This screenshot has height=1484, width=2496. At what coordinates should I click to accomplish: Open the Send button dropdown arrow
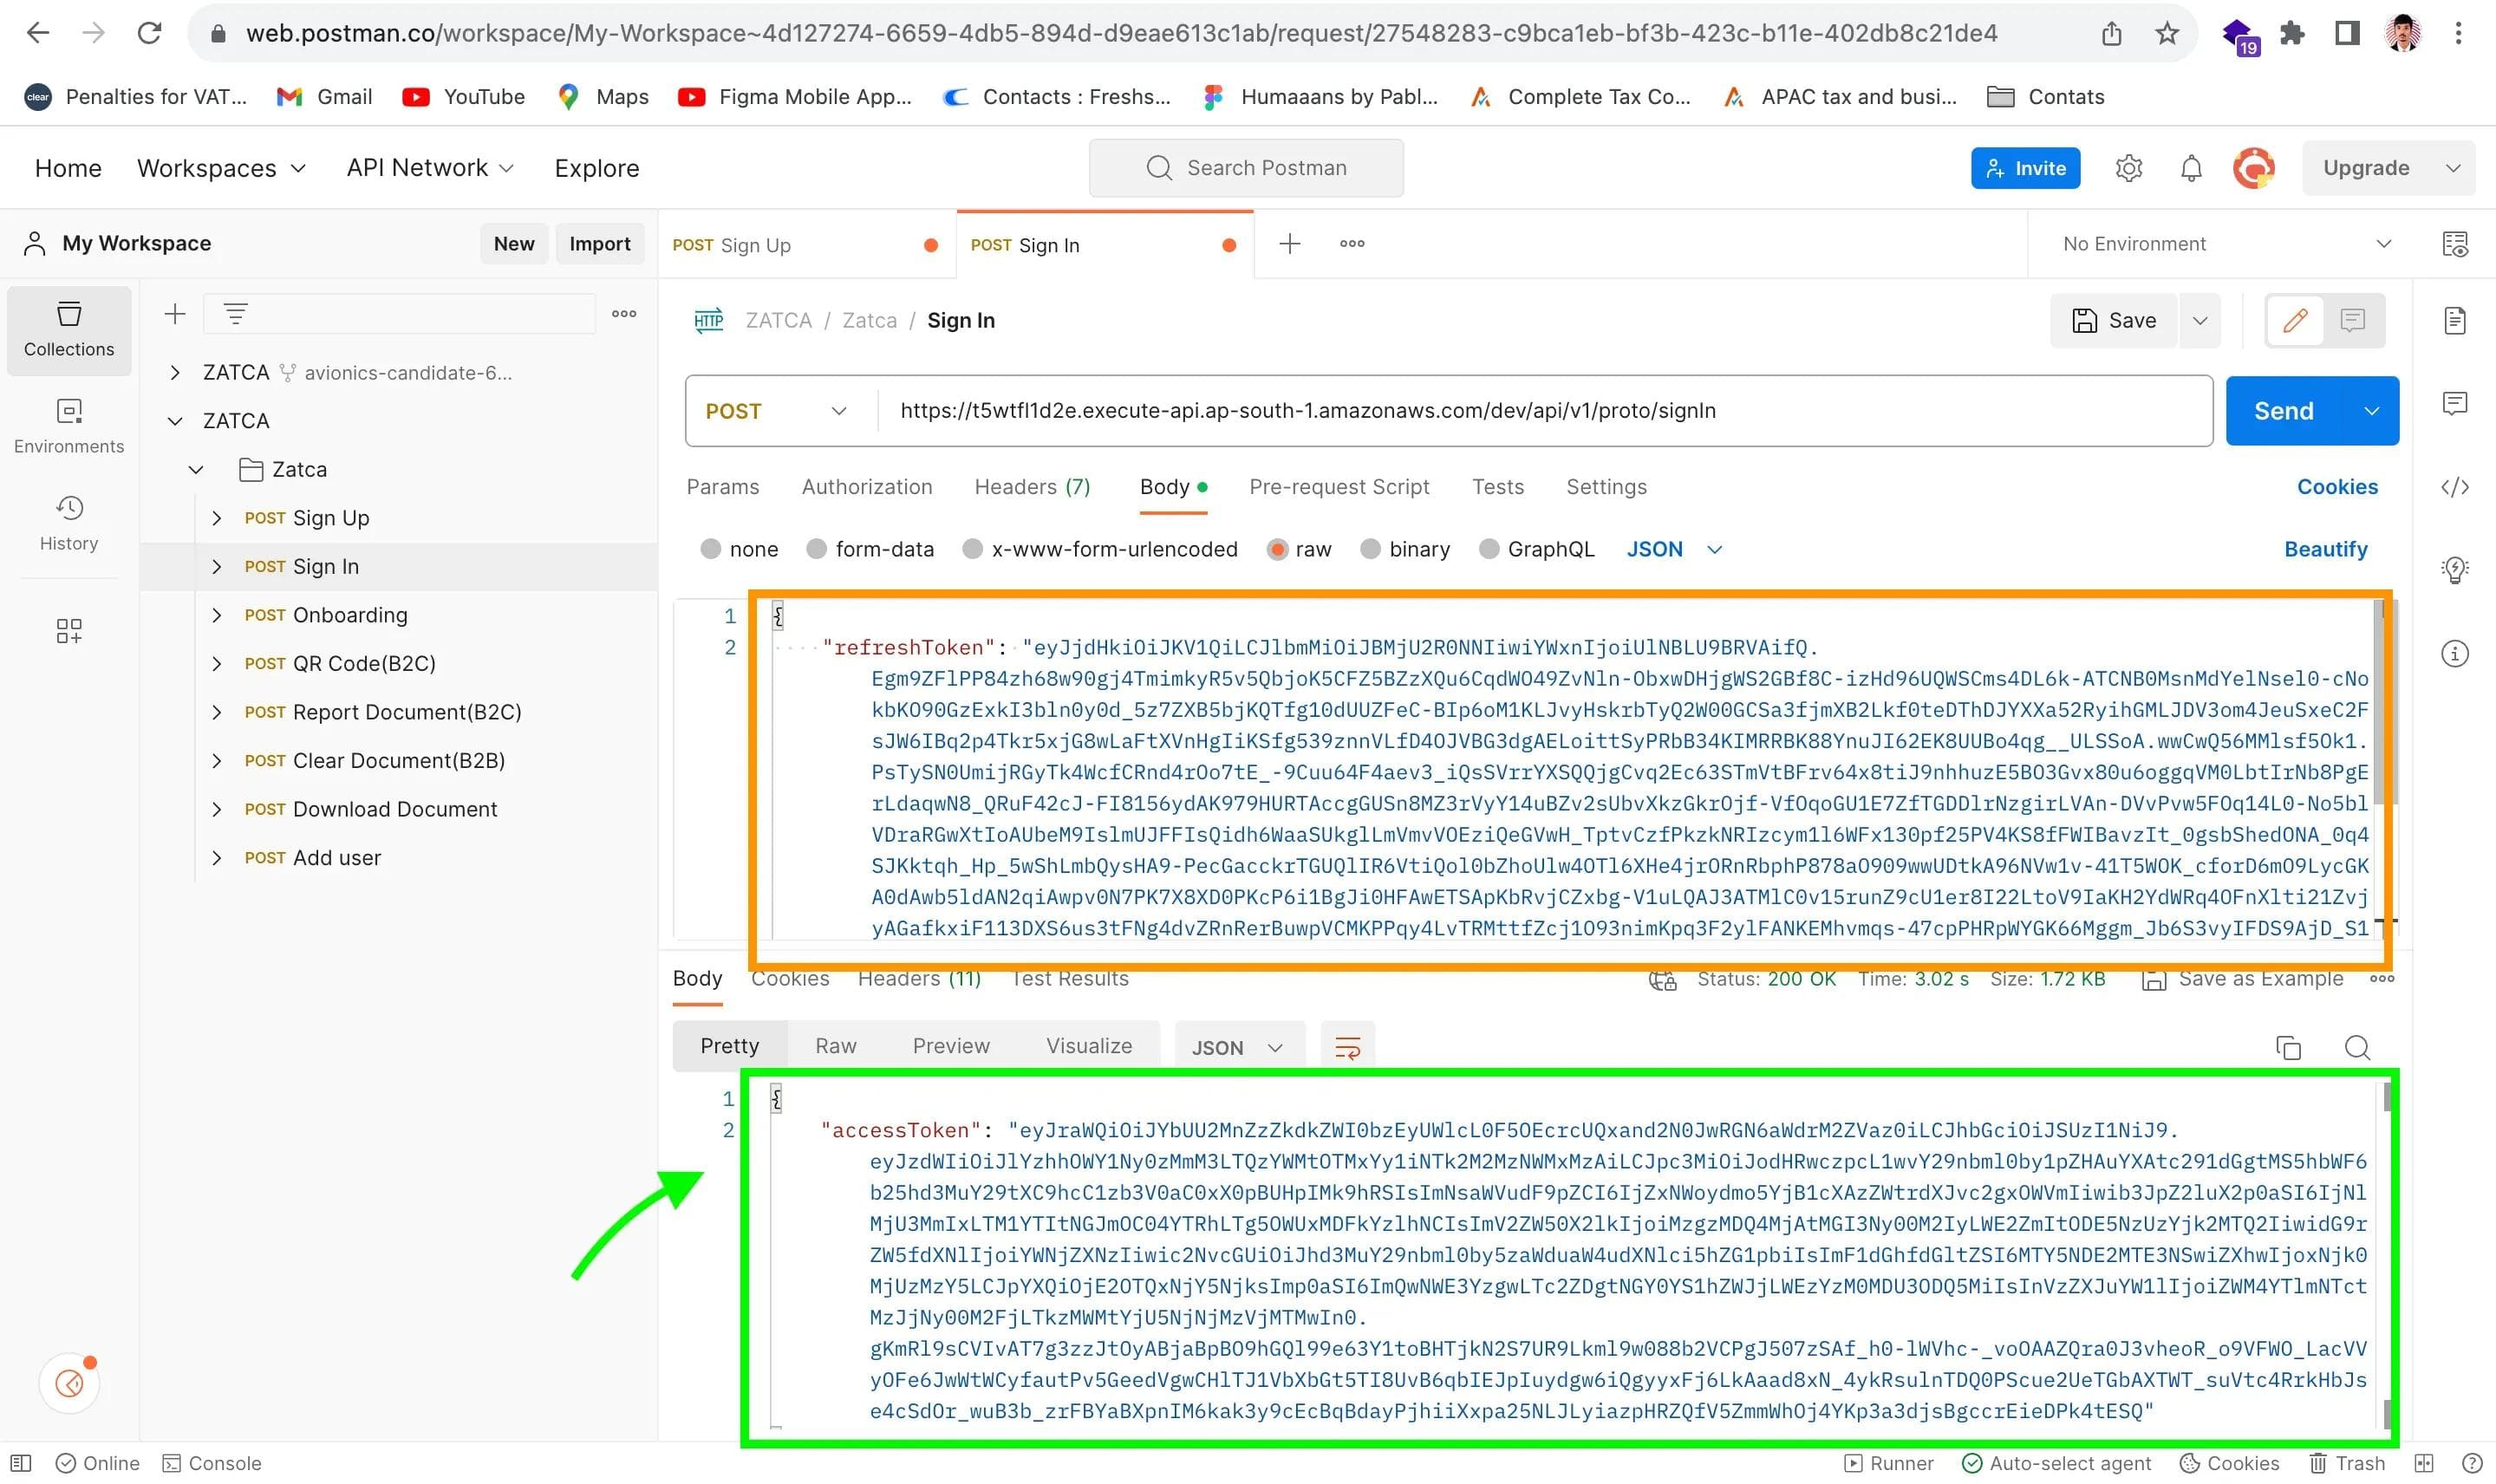point(2370,411)
